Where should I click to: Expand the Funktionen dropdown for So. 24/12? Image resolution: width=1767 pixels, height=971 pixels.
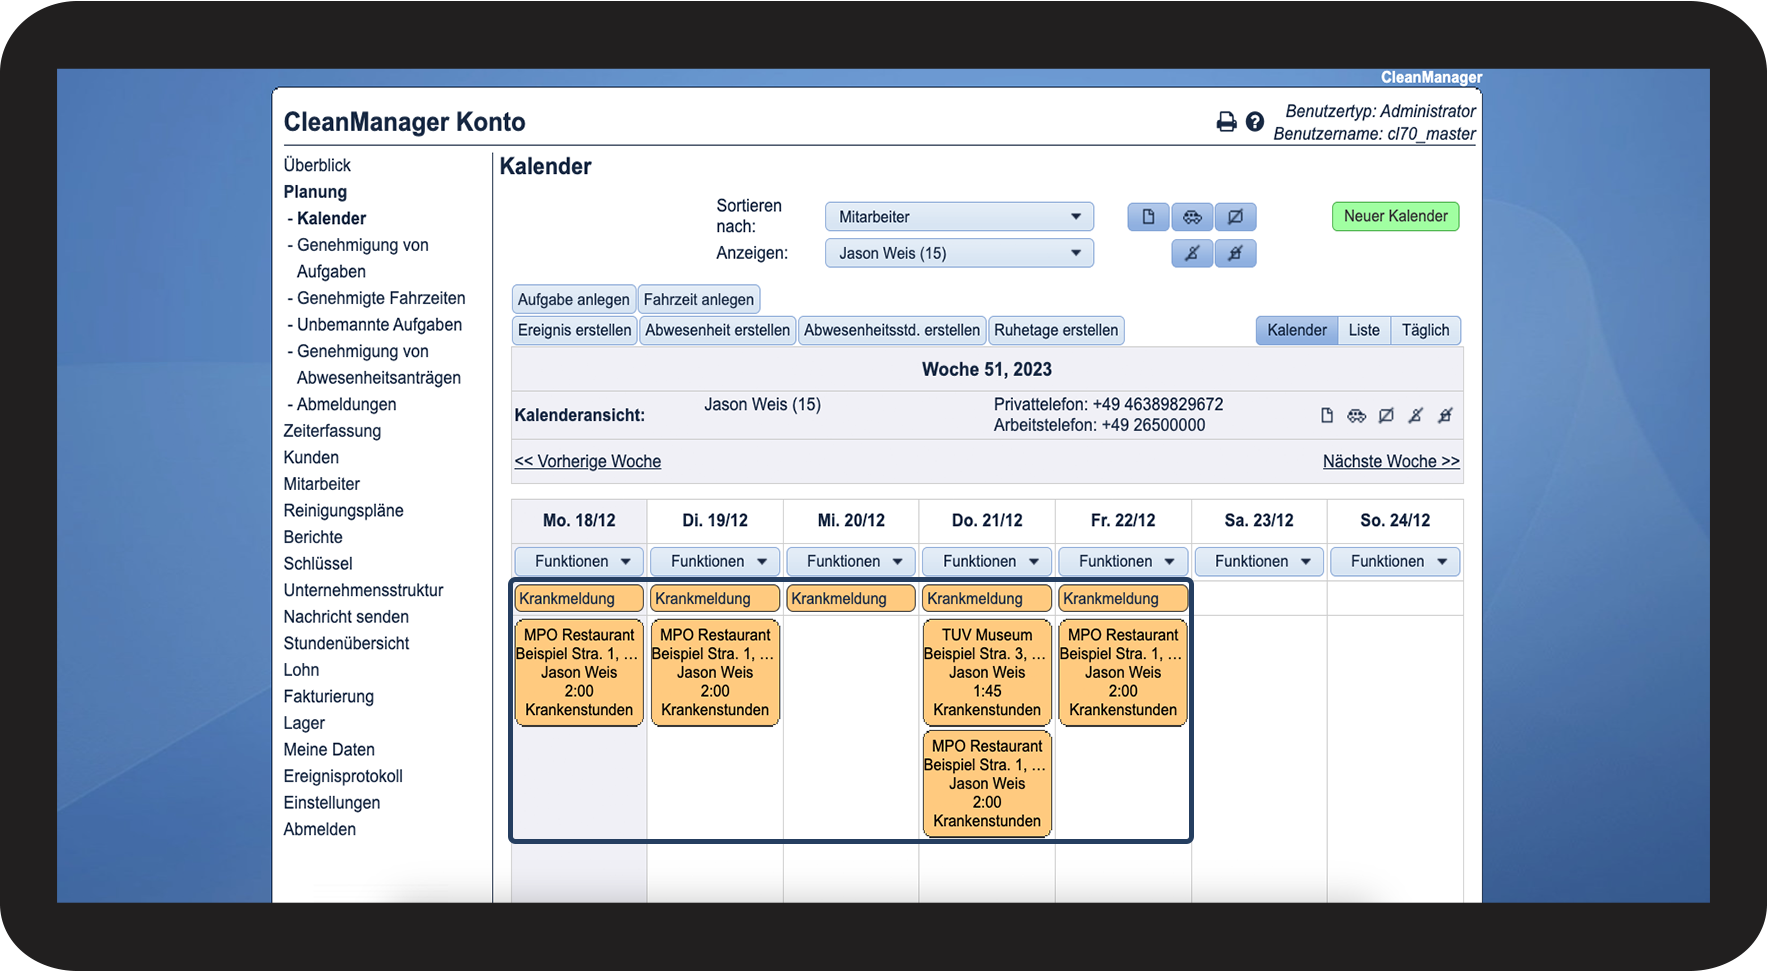coord(1395,562)
